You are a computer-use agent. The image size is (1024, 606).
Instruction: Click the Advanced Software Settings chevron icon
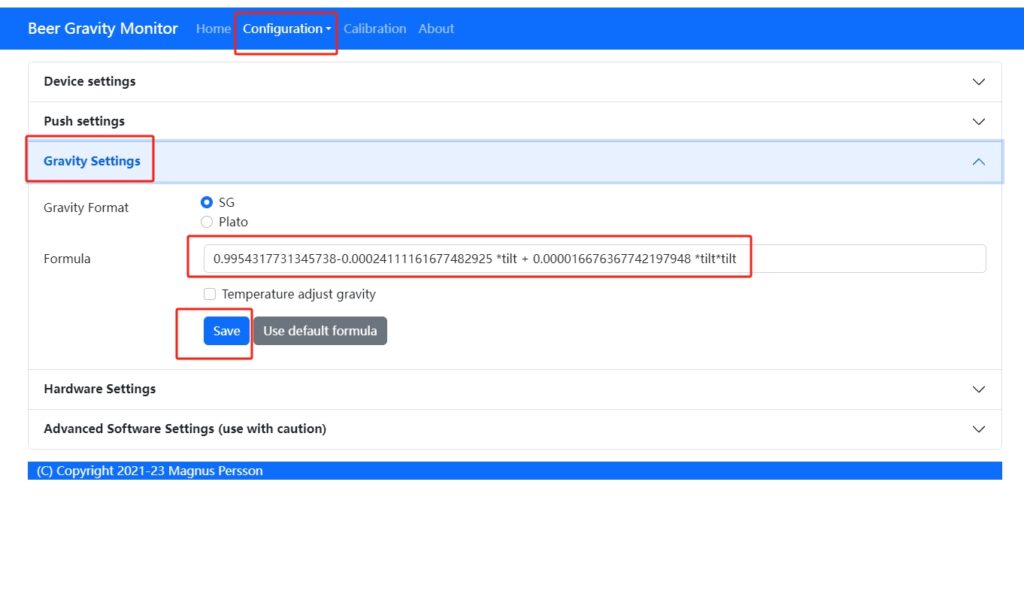978,429
